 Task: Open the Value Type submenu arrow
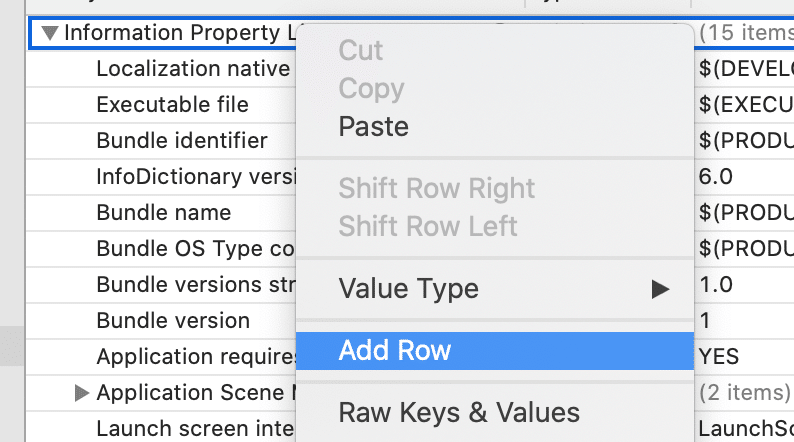pos(659,289)
